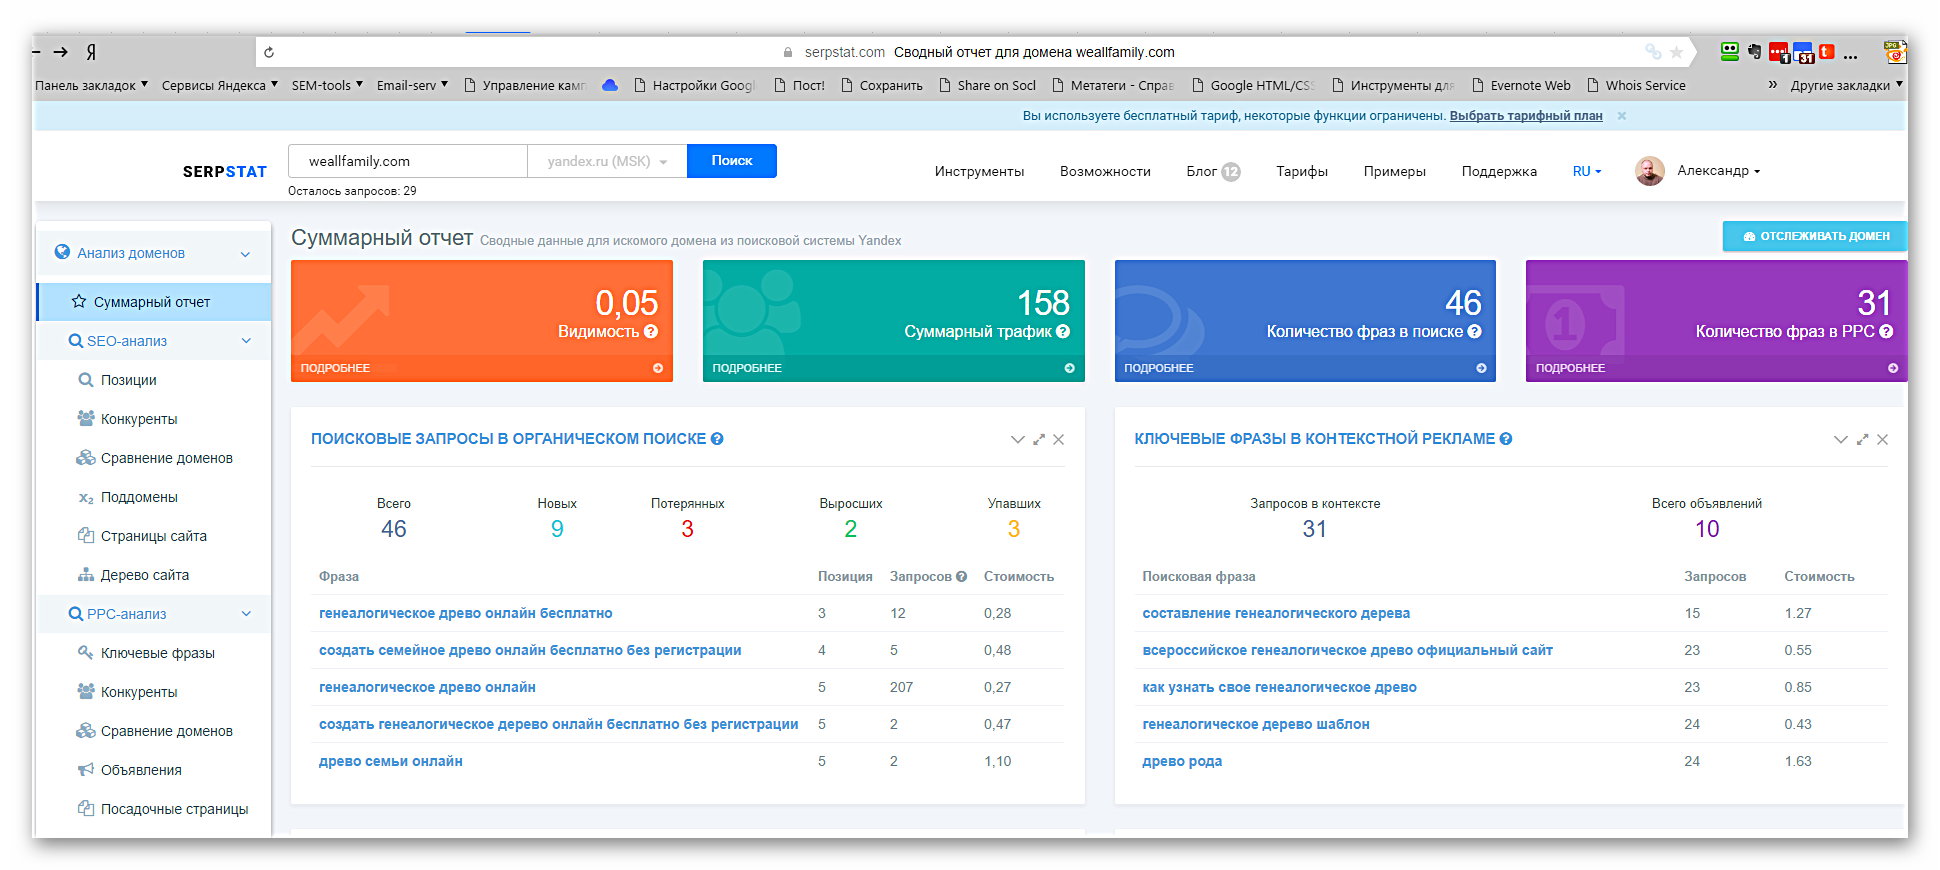Open help tooltip for Запросов column
Screen dimensions: 1940x870
tap(961, 577)
